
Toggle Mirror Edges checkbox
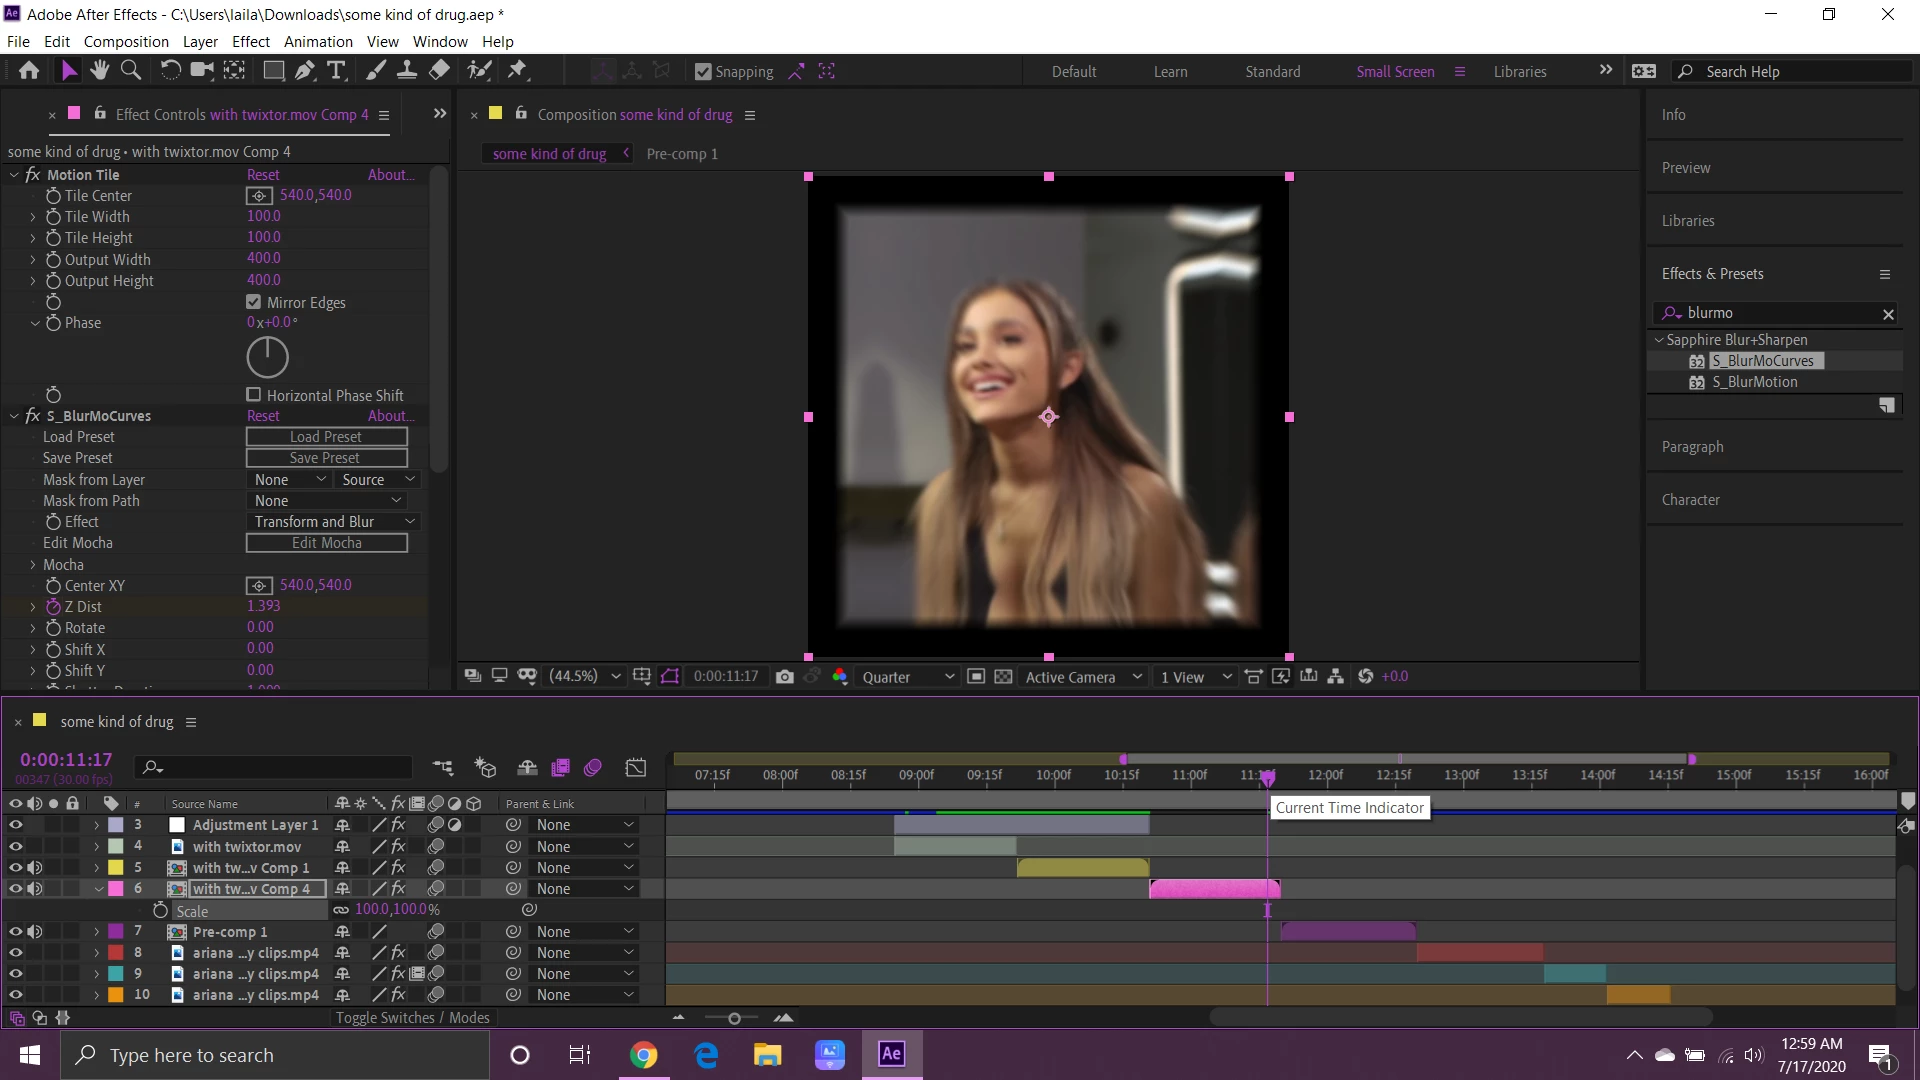click(254, 302)
